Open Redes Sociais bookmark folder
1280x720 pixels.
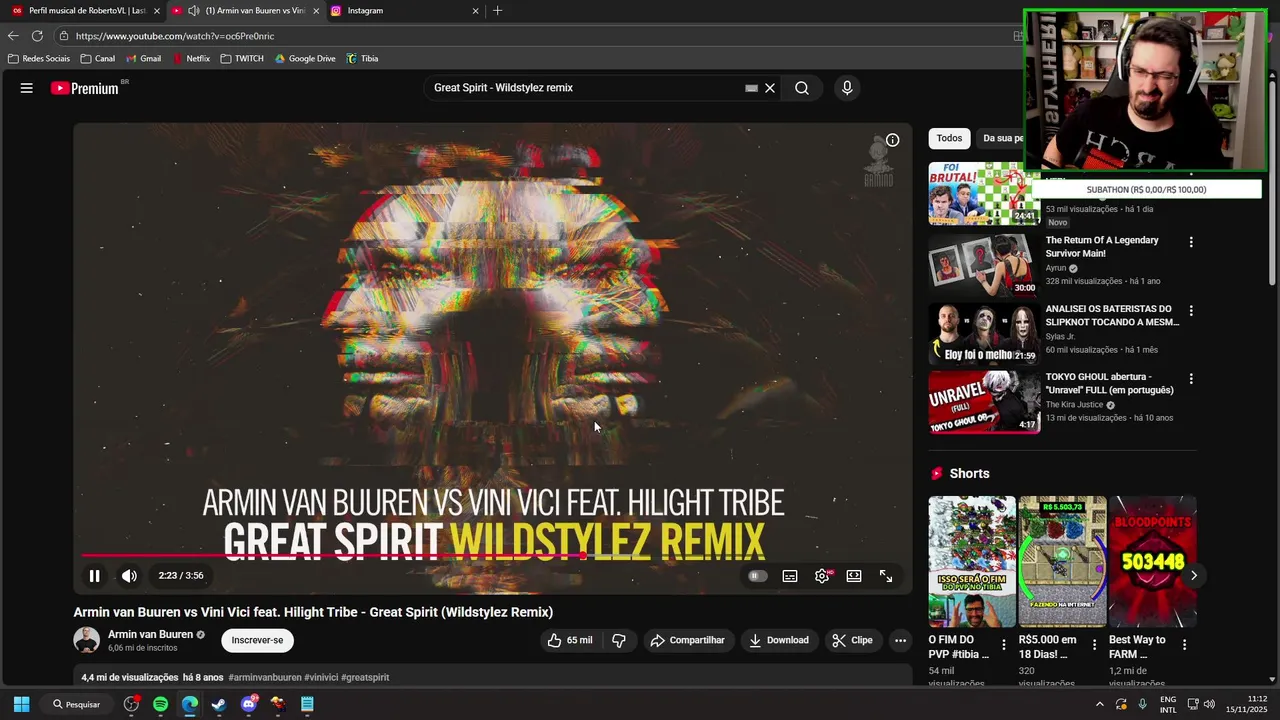pyautogui.click(x=39, y=59)
